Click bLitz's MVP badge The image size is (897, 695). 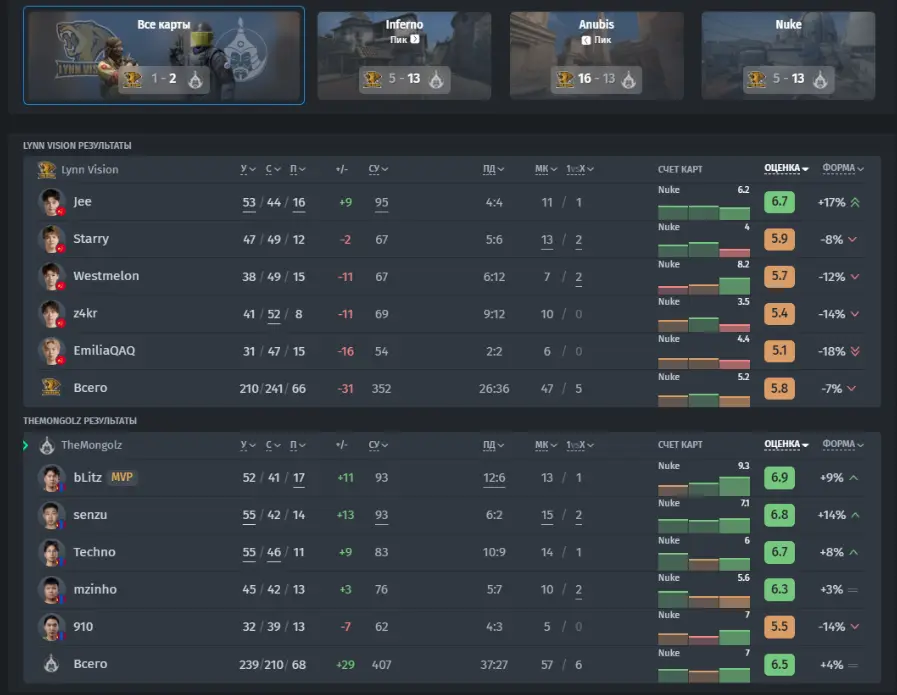pos(122,477)
